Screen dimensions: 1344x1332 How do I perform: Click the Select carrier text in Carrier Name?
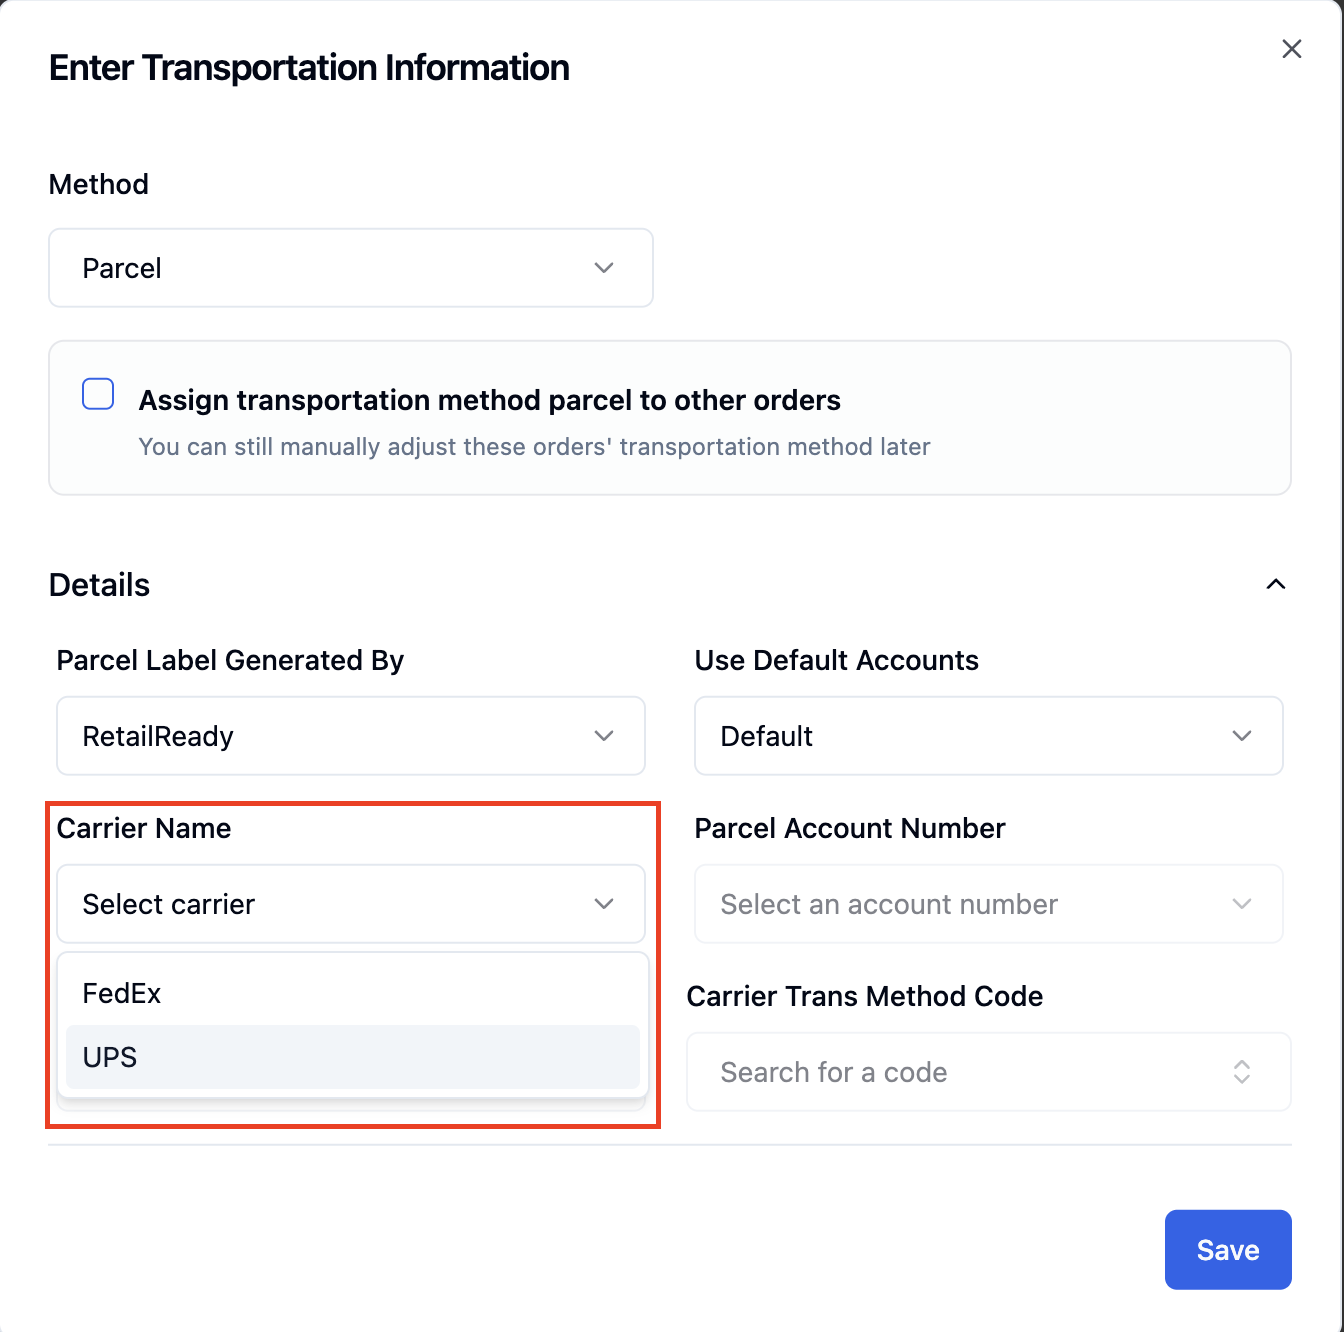click(169, 904)
